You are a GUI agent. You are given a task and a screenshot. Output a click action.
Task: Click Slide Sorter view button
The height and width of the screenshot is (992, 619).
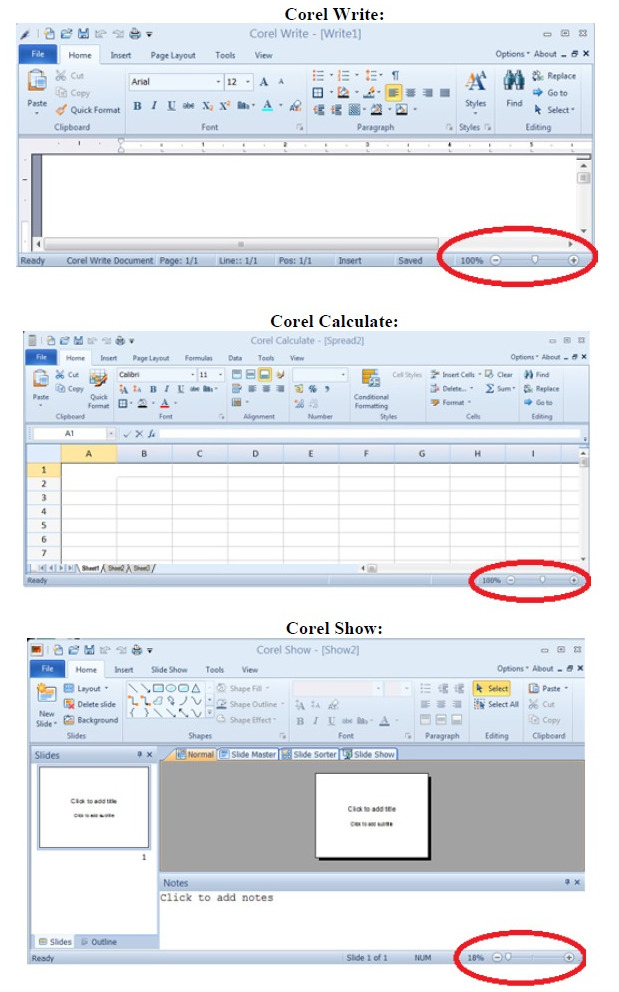click(309, 755)
